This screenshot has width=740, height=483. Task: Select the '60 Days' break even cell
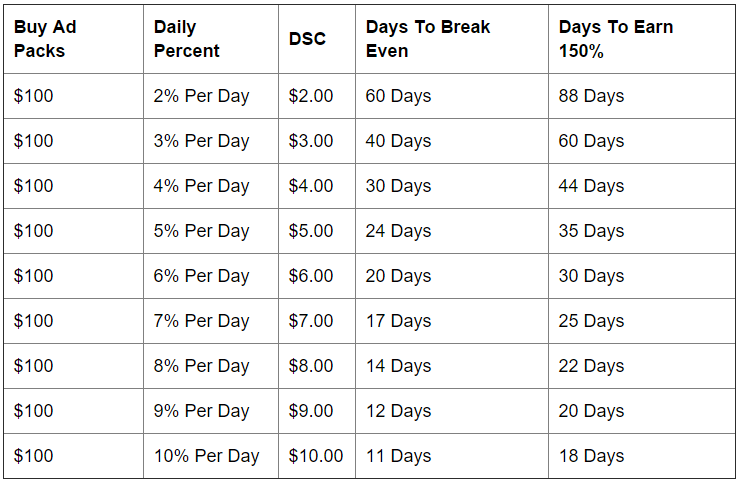[398, 96]
